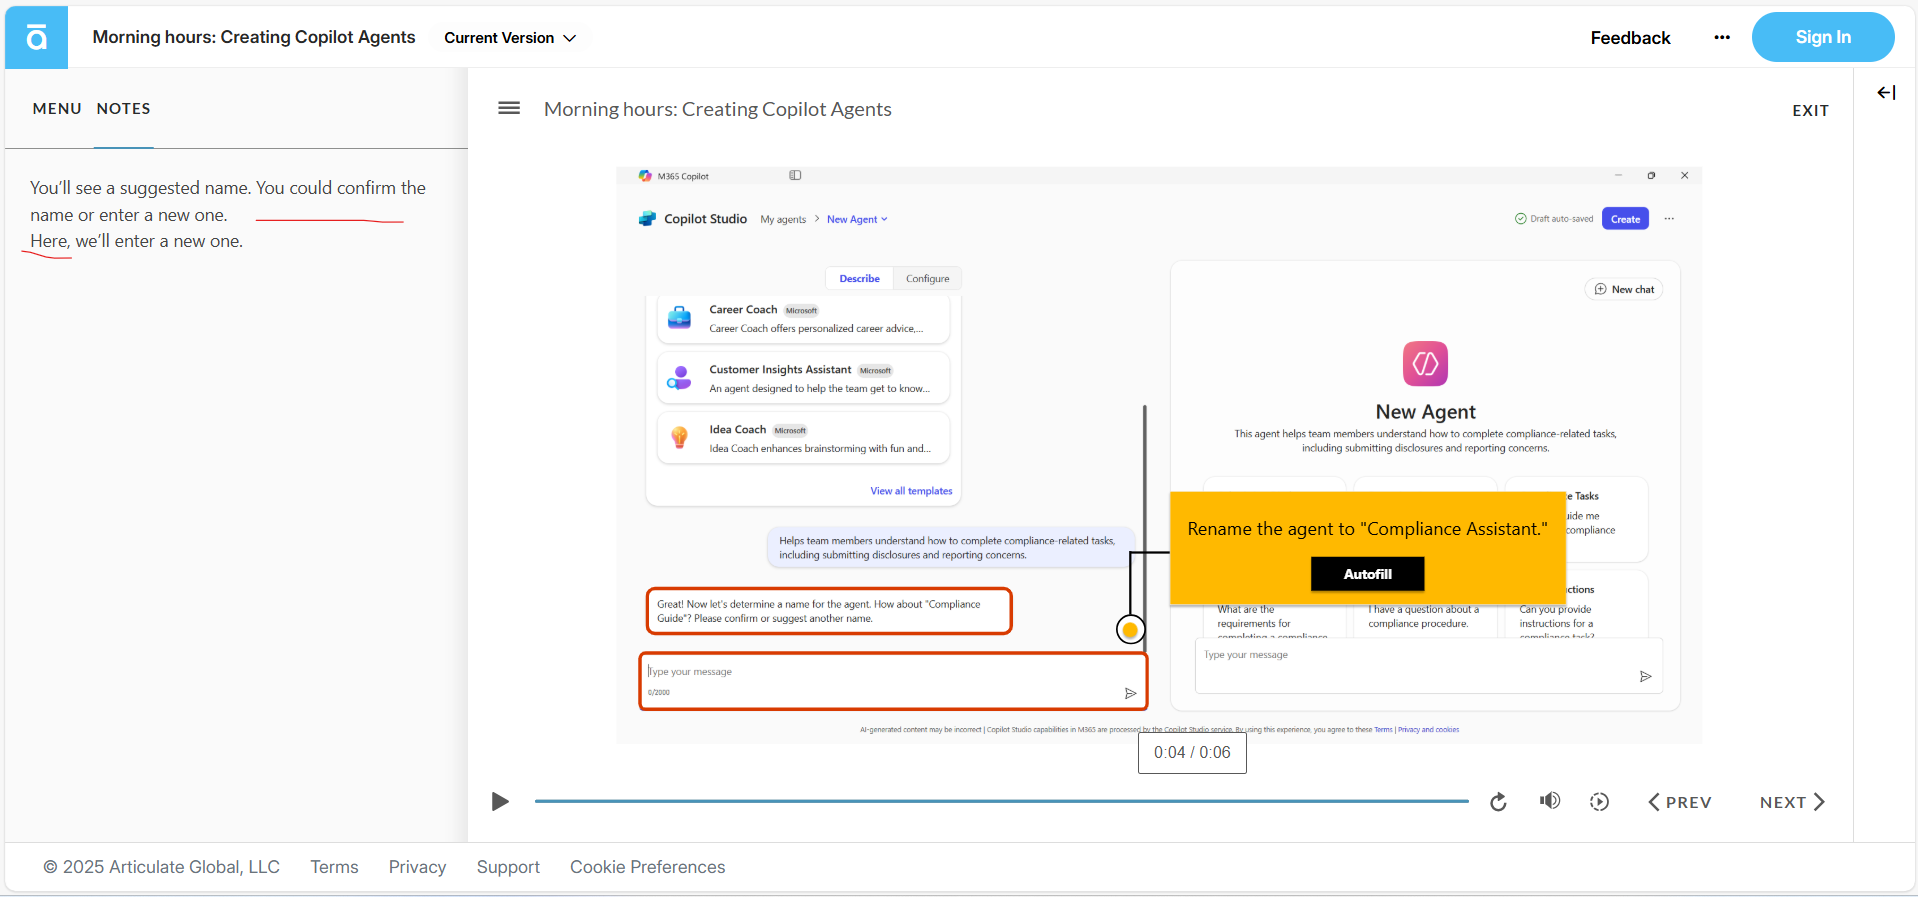This screenshot has height=897, width=1918.
Task: Start a New chat in the preview
Action: (x=1624, y=289)
